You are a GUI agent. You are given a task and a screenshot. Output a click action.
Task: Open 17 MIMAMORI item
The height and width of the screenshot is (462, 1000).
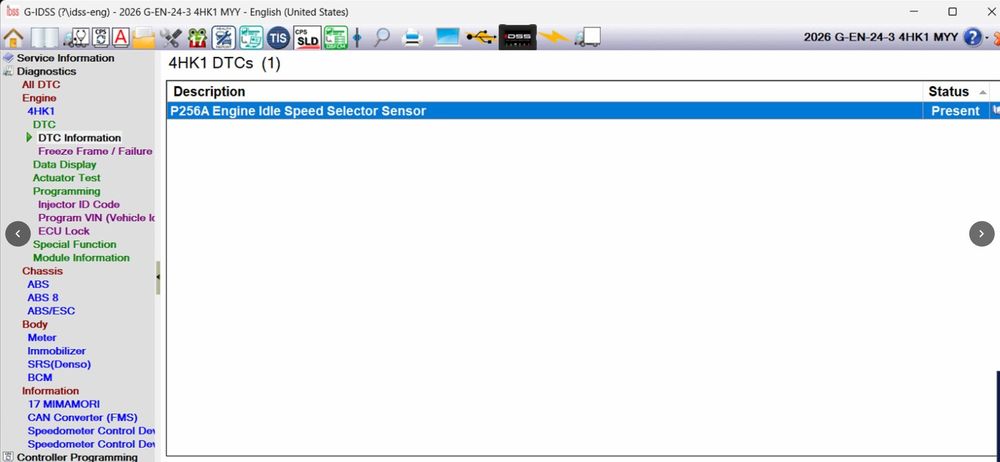click(x=63, y=405)
